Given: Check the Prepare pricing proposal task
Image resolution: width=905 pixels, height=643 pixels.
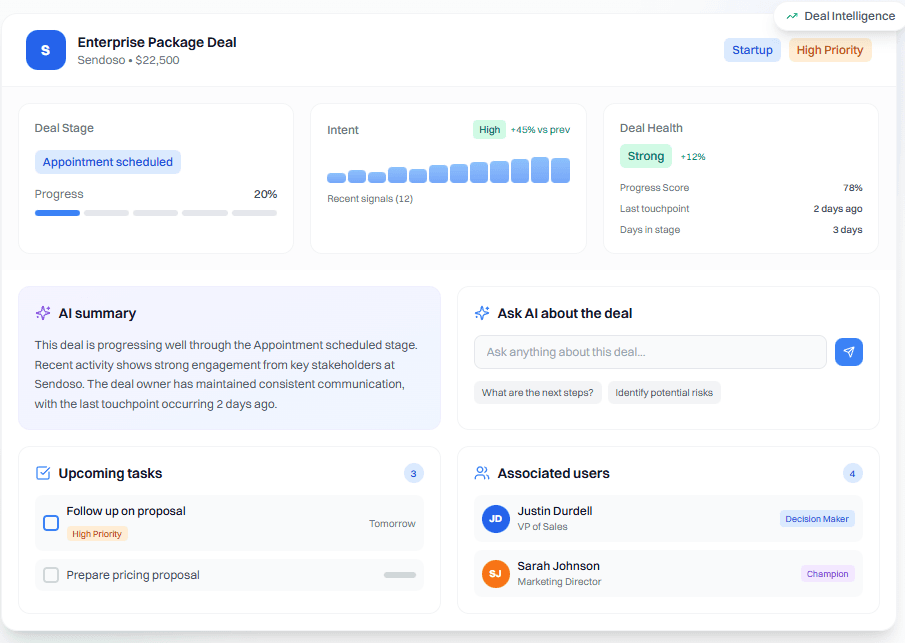Looking at the screenshot, I should 51,574.
